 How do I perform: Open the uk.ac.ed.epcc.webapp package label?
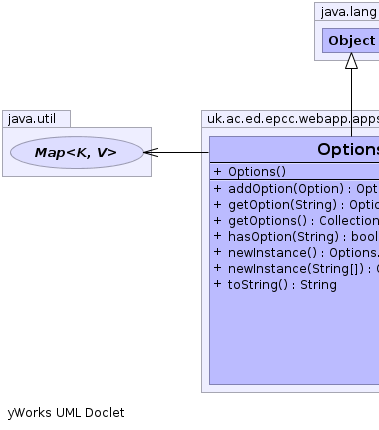pos(293,119)
